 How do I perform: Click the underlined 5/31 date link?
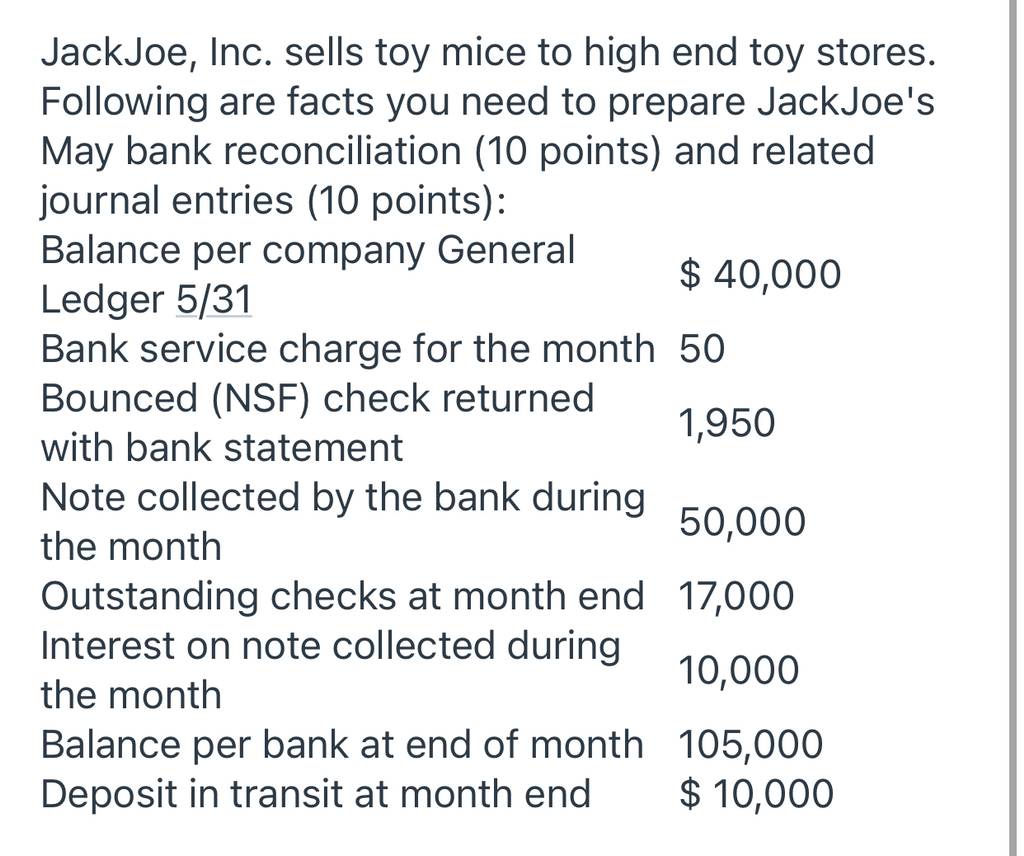pyautogui.click(x=214, y=300)
